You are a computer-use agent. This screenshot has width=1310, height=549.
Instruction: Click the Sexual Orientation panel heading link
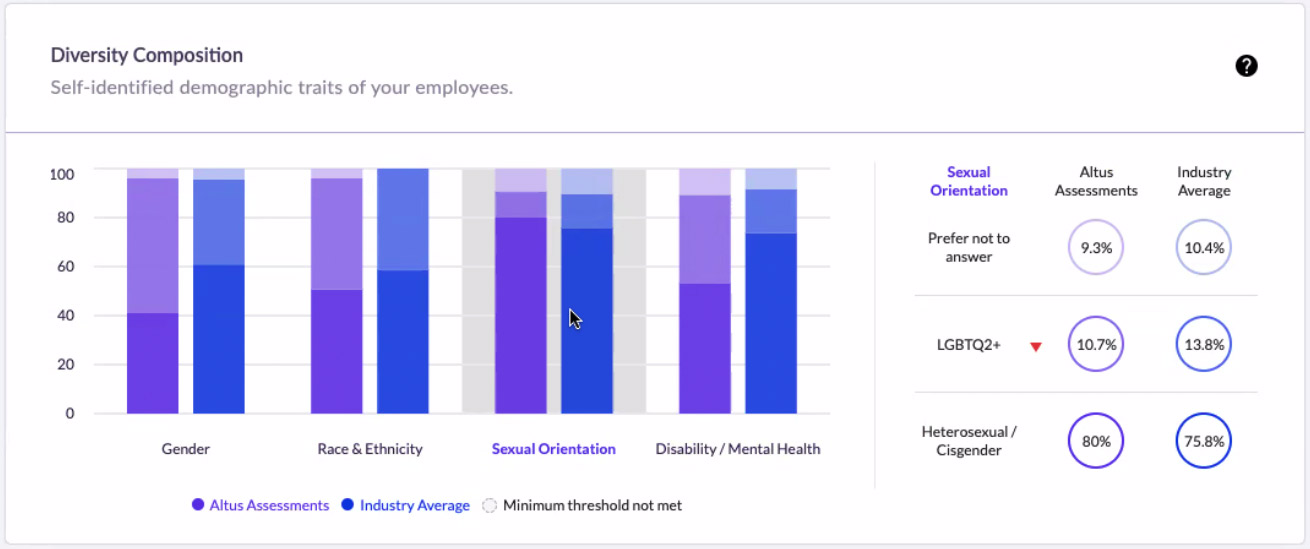[969, 181]
